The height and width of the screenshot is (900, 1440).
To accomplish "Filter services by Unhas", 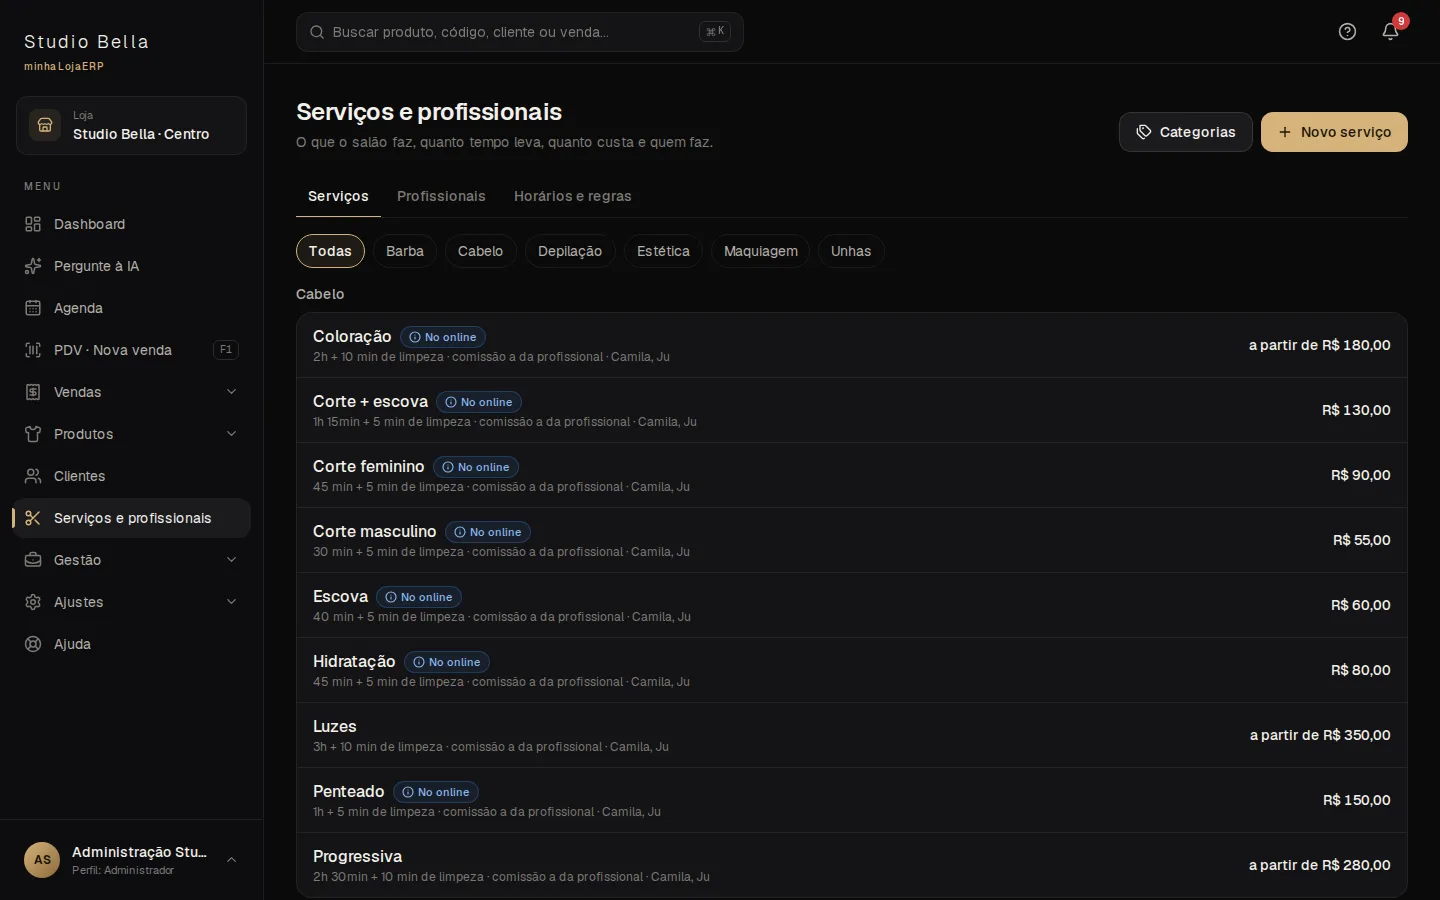I will click(x=851, y=251).
